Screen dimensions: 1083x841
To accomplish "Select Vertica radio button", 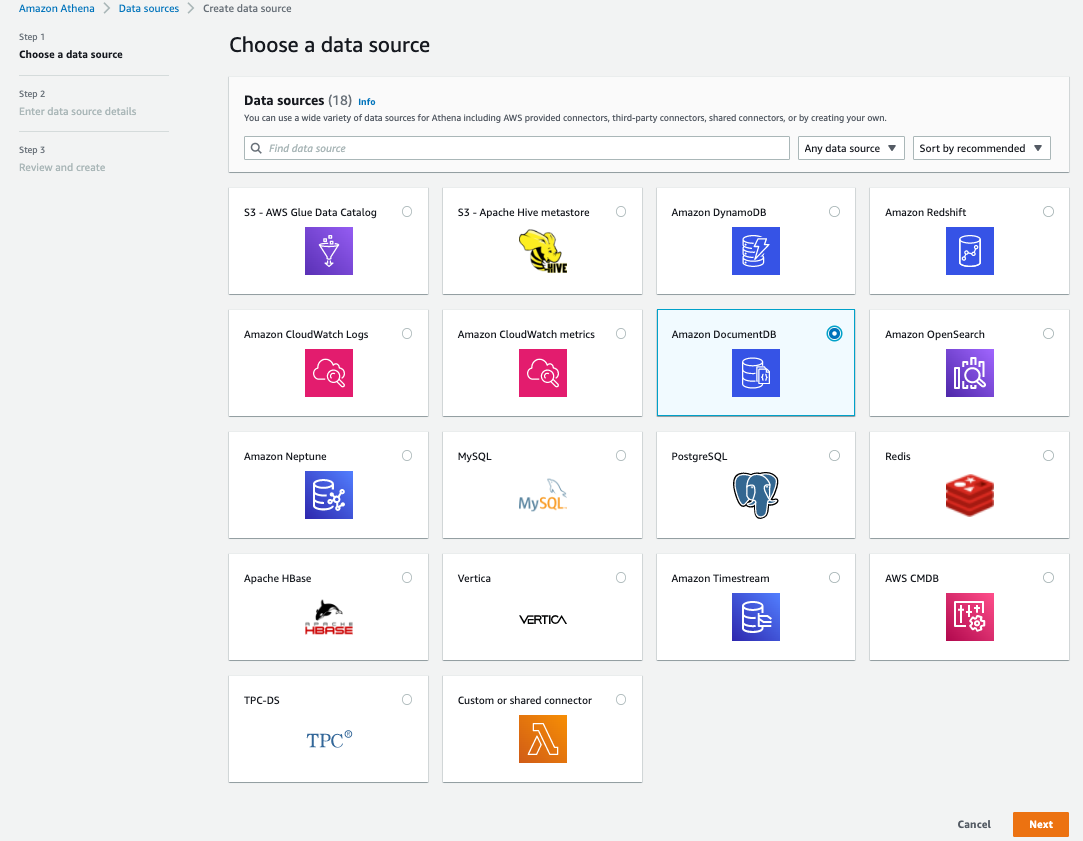I will pyautogui.click(x=621, y=577).
